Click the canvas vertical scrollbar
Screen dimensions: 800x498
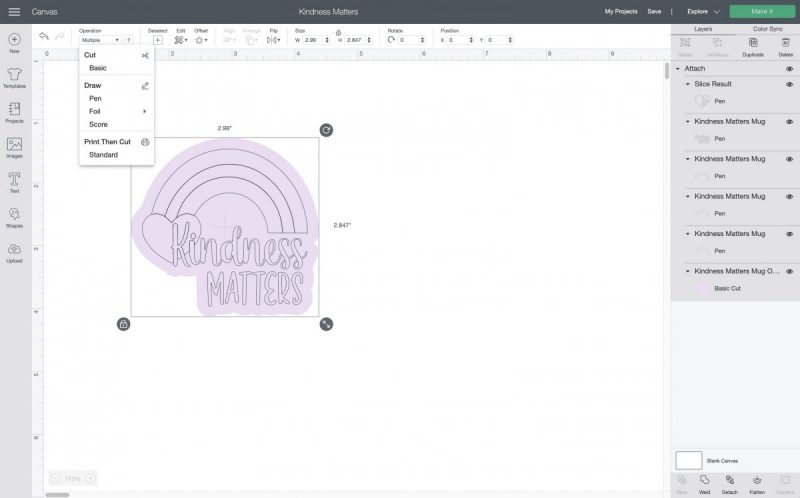666,70
